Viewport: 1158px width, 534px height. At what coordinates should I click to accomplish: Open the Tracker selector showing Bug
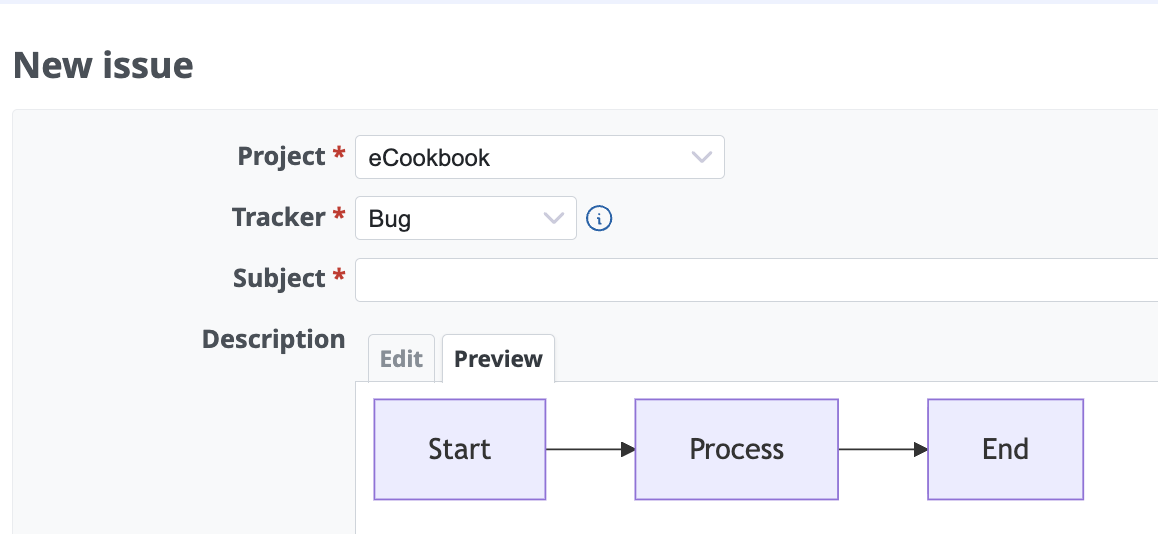click(466, 219)
